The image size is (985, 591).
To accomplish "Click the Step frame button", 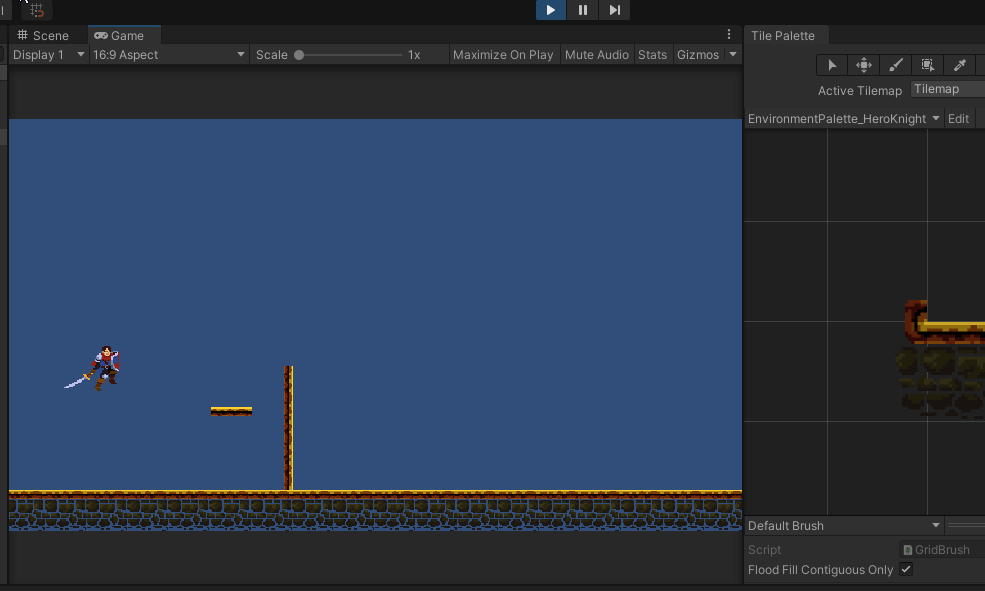I will coord(615,10).
